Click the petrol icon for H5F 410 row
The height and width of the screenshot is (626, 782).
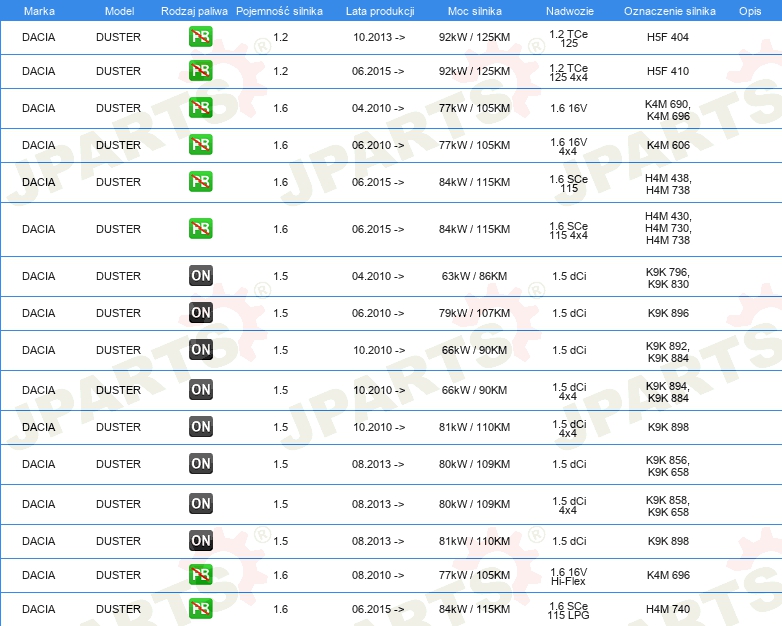point(200,70)
